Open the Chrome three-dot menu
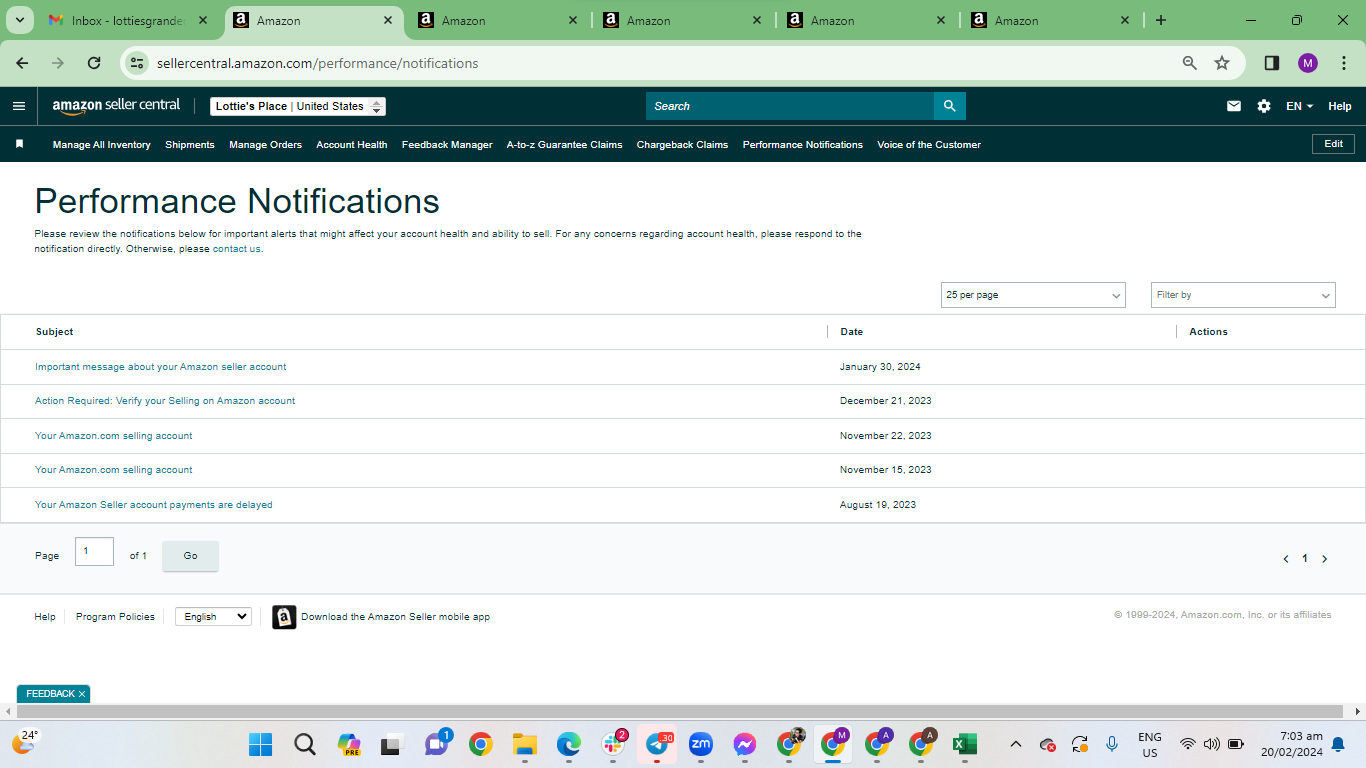 [x=1344, y=63]
